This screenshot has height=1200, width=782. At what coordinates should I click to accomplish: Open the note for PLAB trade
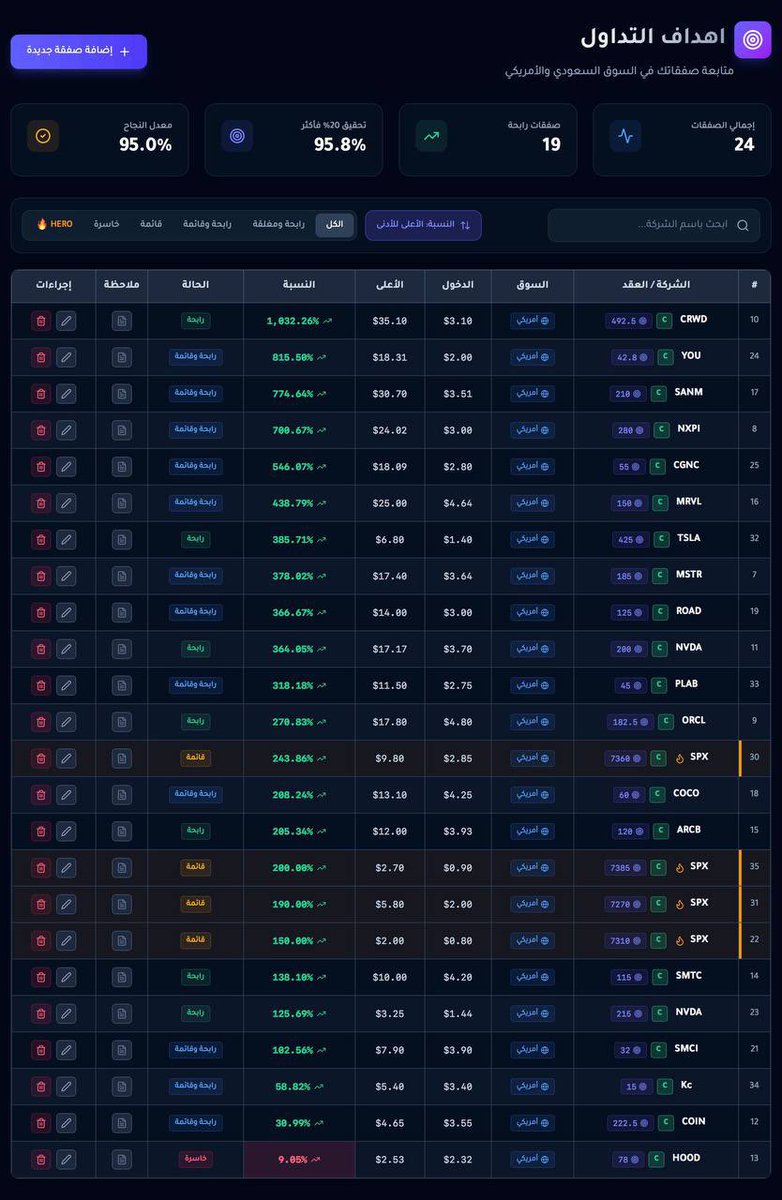122,686
